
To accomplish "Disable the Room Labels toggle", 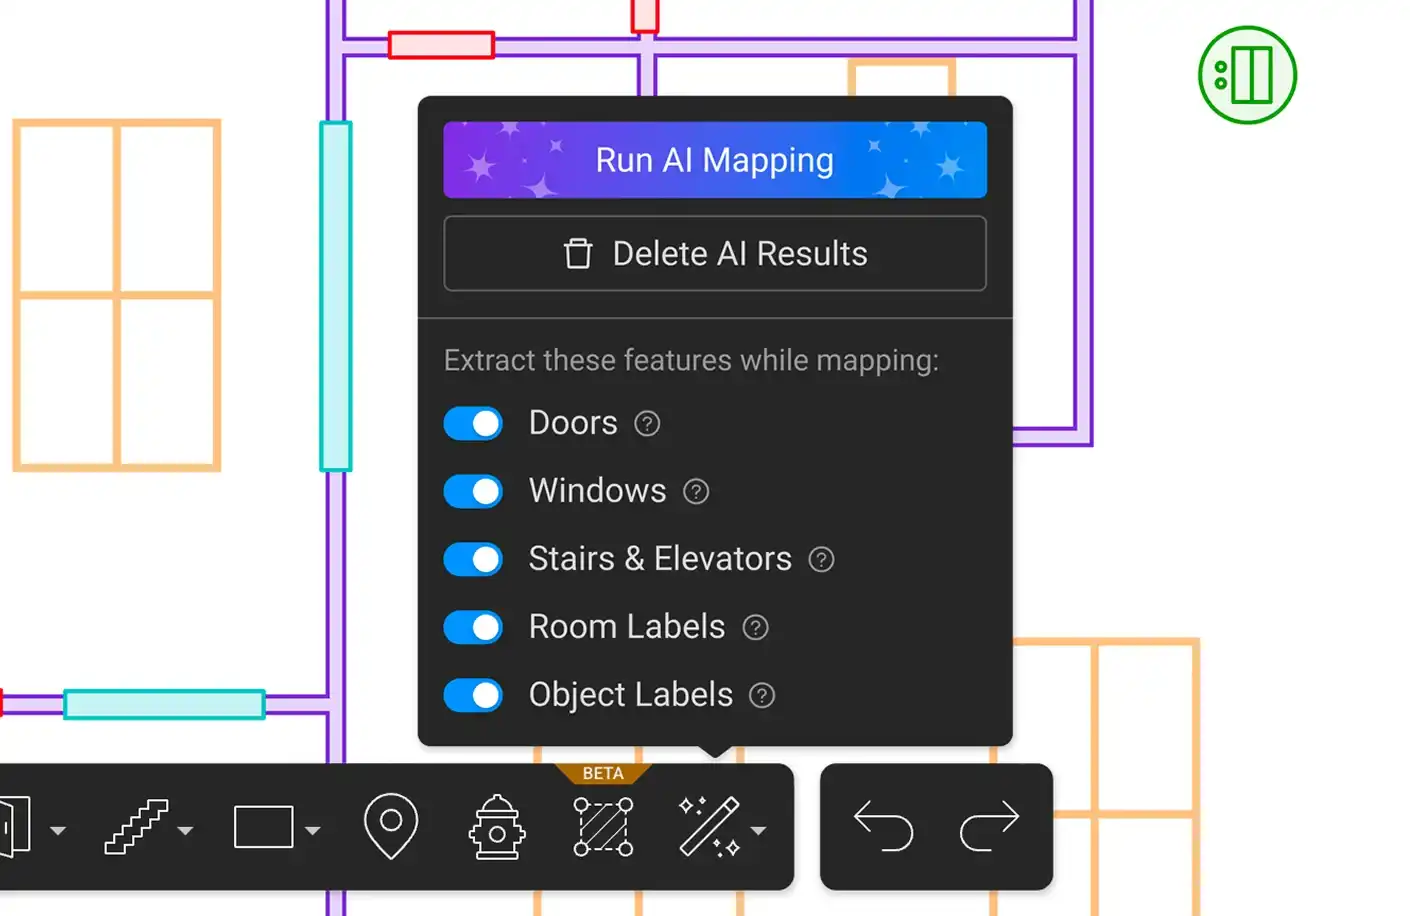I will [x=473, y=627].
